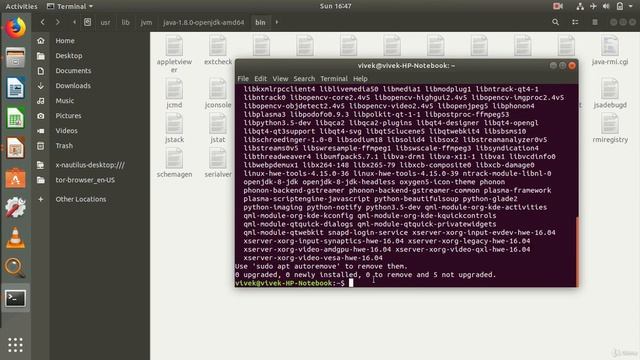This screenshot has width=640, height=360.
Task: Open Terminal's Help menu
Action: pyautogui.click(x=360, y=78)
